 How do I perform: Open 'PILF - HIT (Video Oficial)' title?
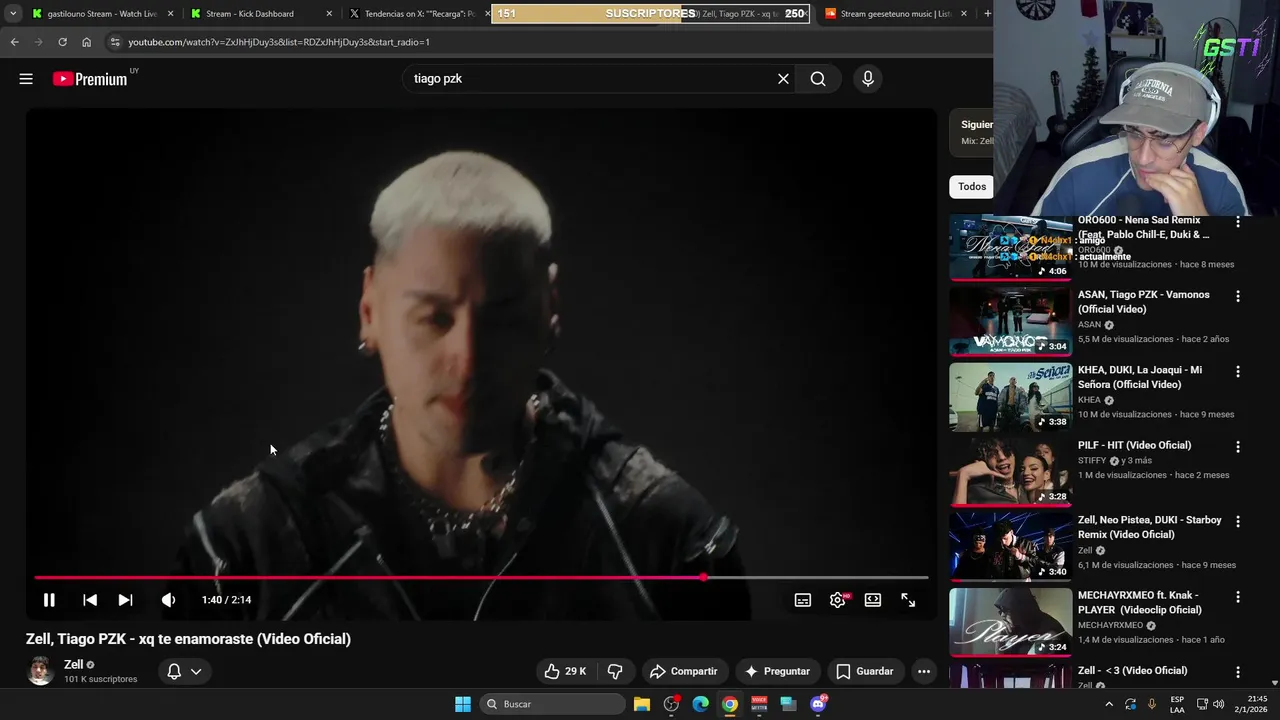click(x=1134, y=445)
